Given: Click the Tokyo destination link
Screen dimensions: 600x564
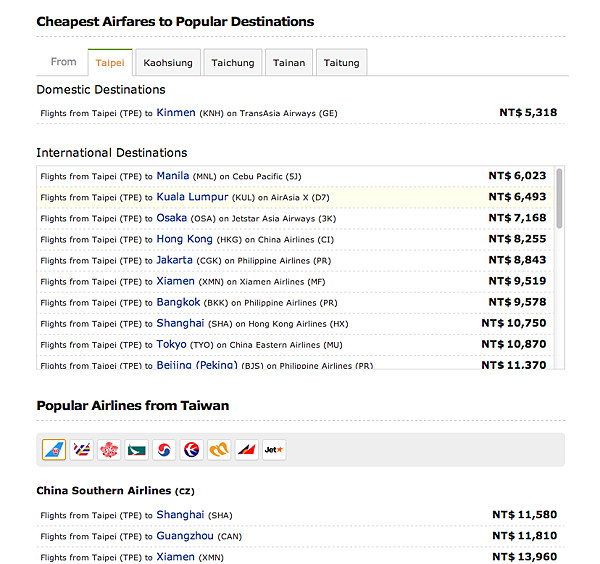Looking at the screenshot, I should 171,344.
